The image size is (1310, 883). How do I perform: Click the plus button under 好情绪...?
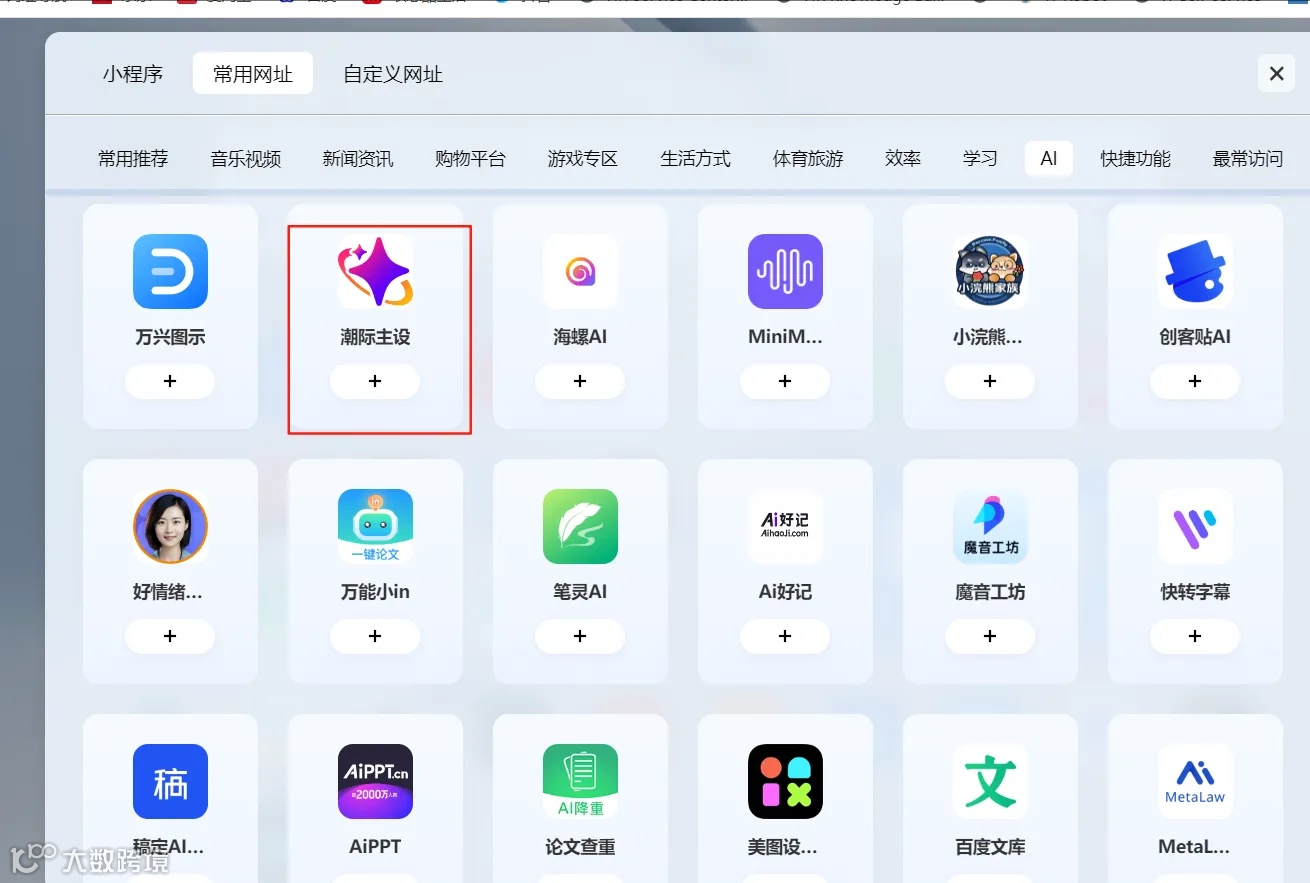pyautogui.click(x=170, y=636)
